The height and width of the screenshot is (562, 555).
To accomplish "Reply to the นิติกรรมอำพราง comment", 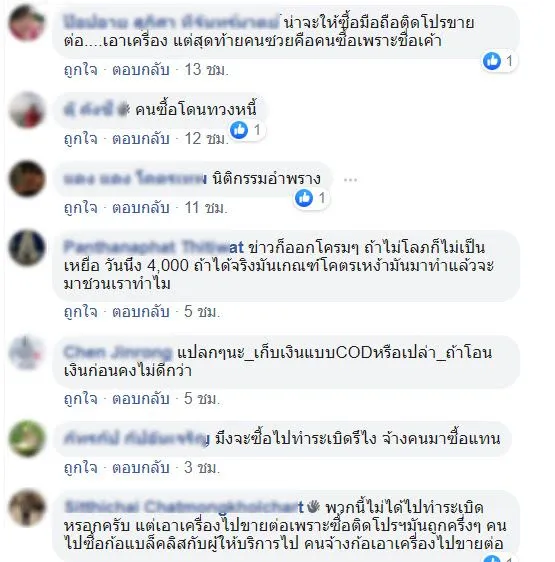I will pos(141,208).
